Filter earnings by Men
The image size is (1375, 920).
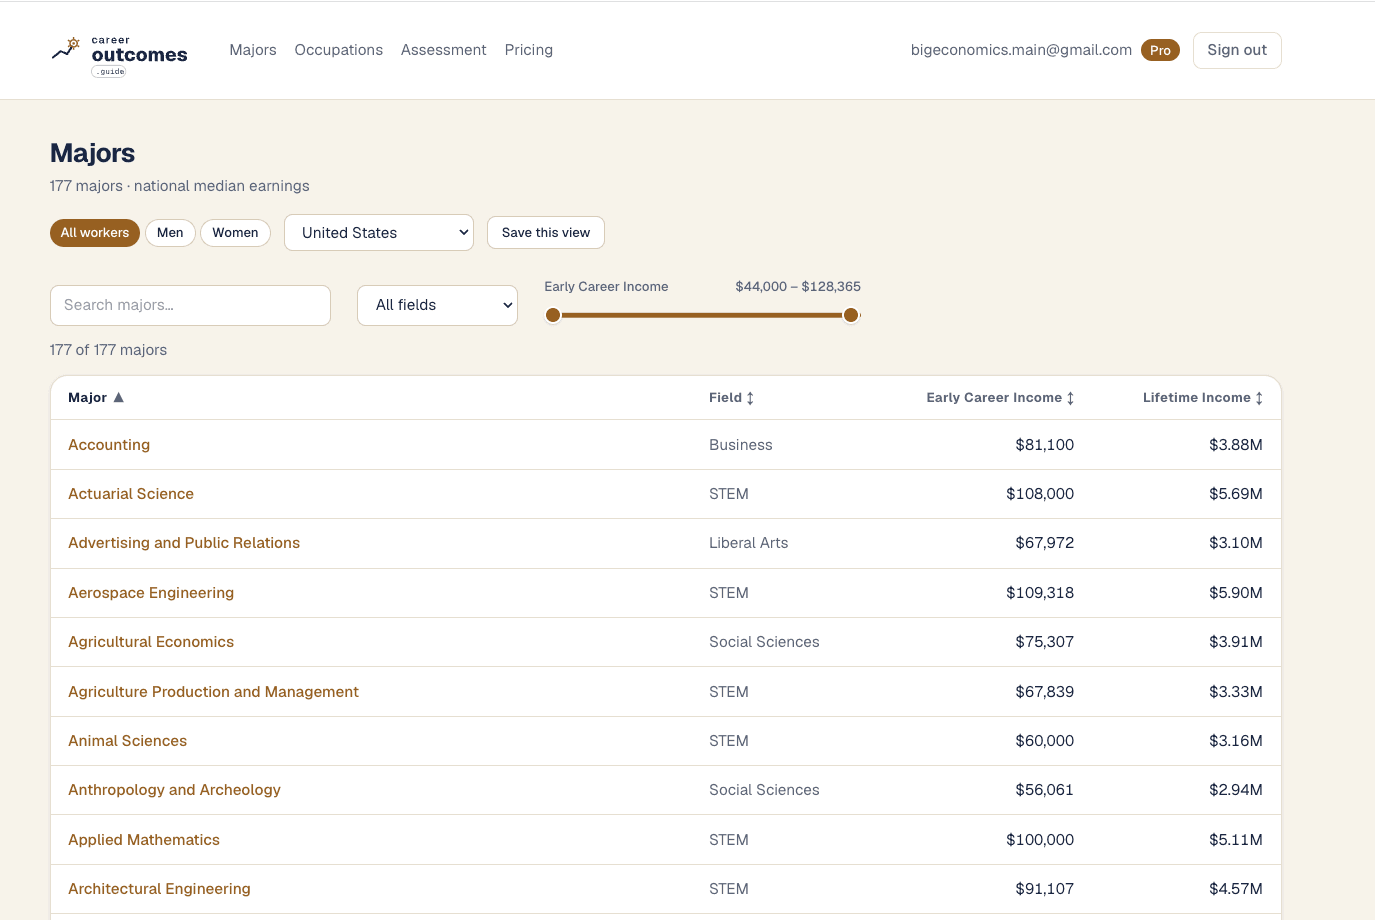[x=170, y=233]
